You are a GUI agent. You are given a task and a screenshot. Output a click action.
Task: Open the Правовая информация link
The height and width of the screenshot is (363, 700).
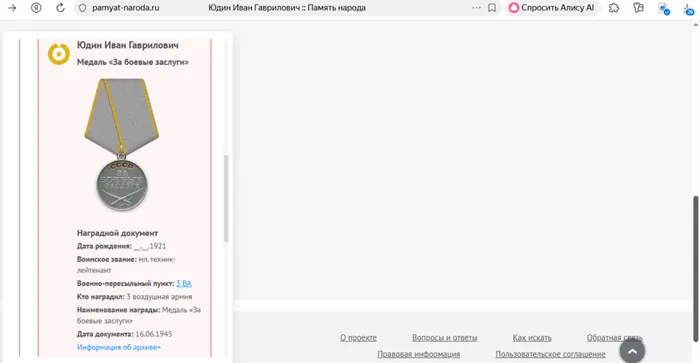tap(419, 354)
